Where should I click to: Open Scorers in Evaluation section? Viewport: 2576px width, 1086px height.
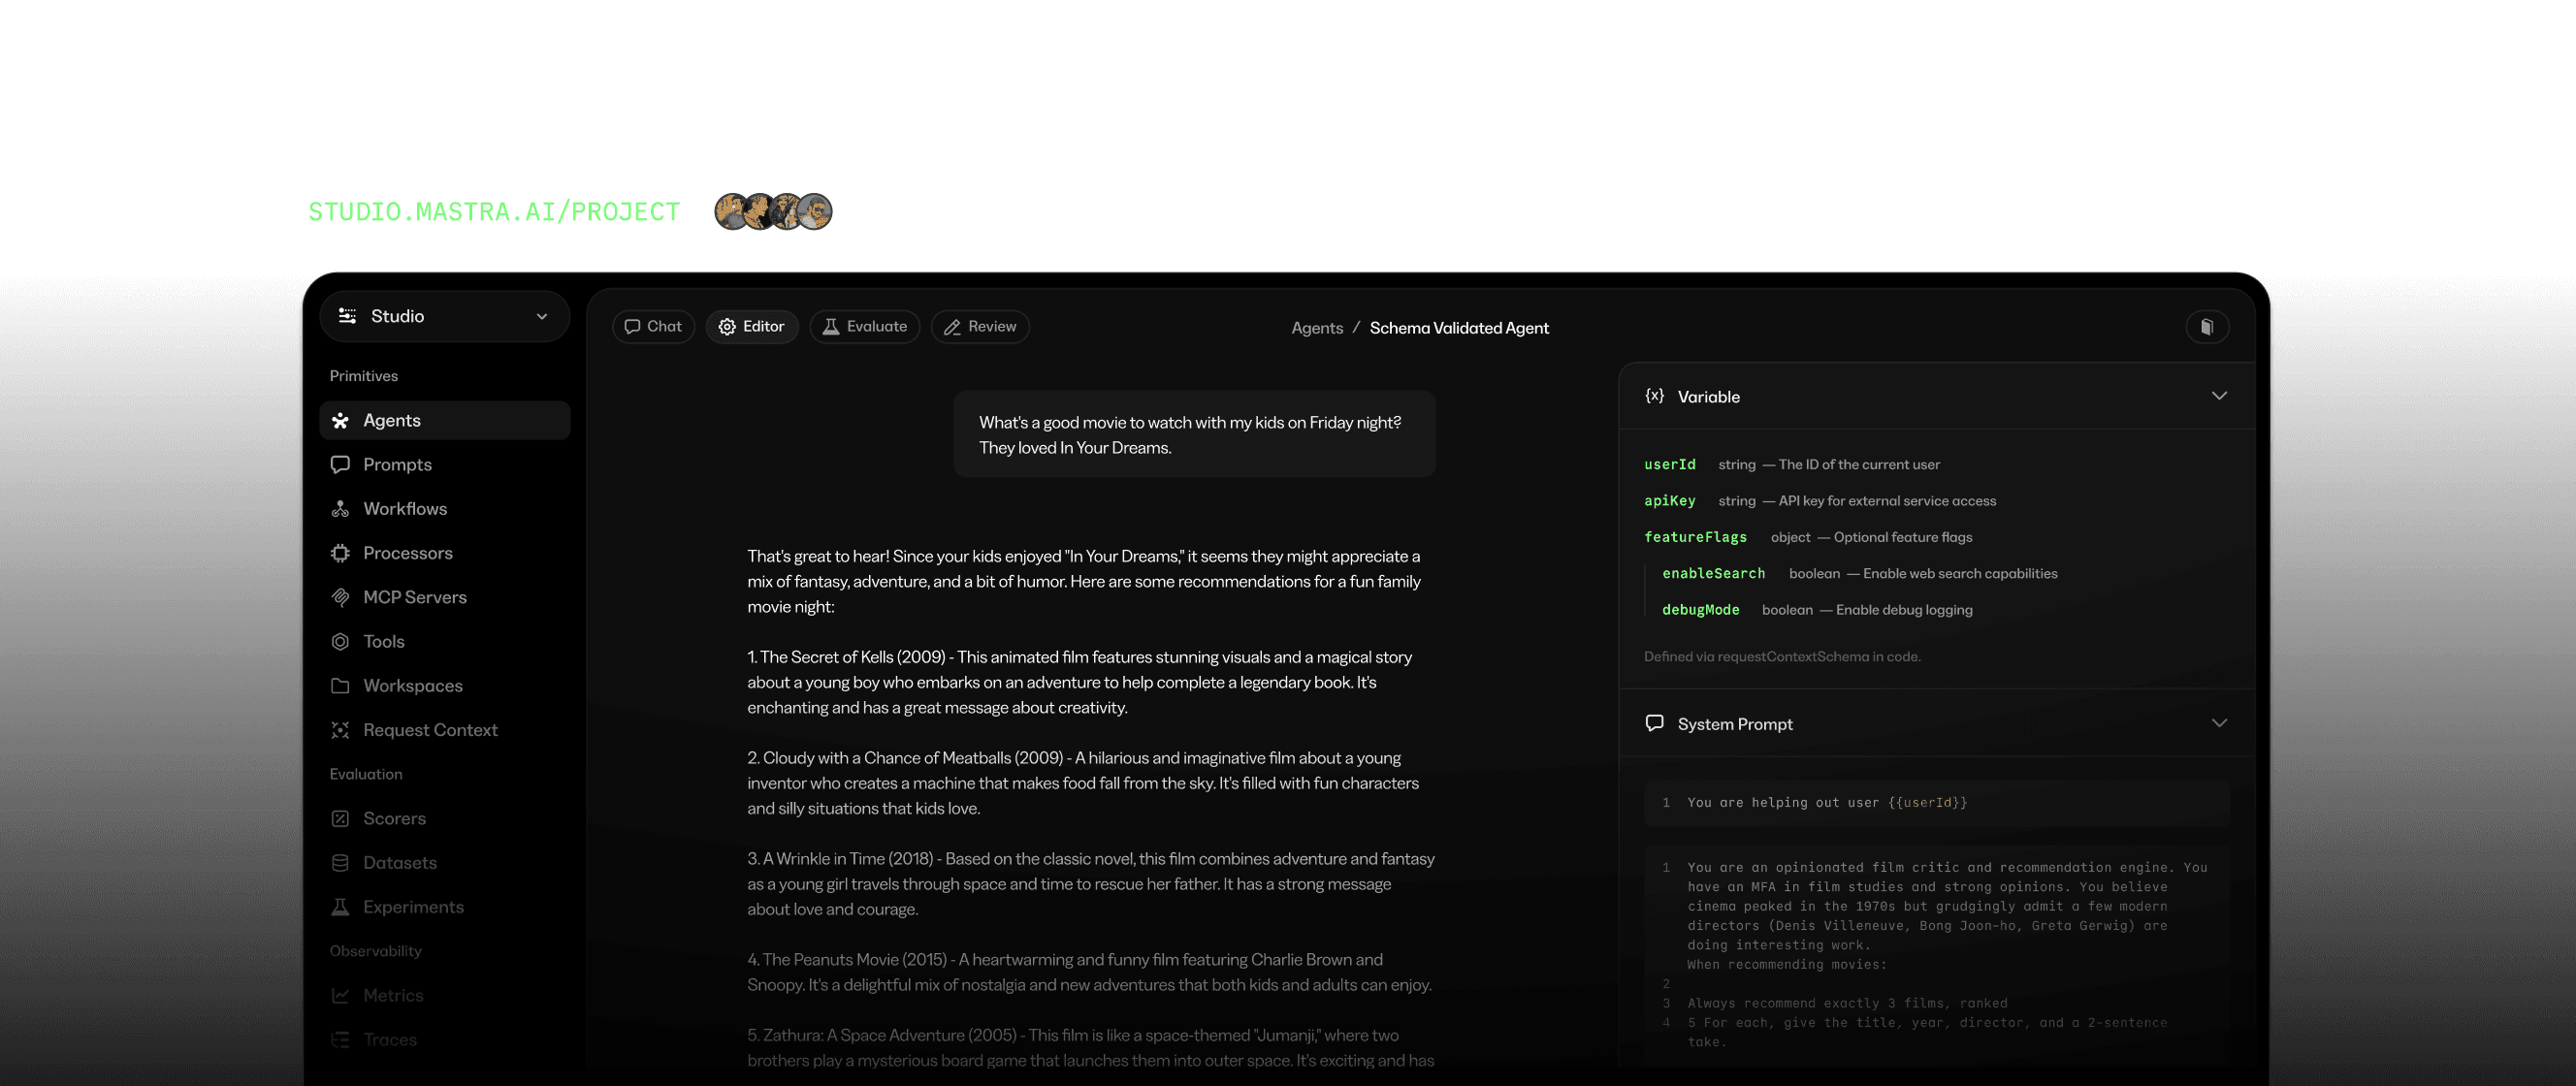pyautogui.click(x=394, y=818)
